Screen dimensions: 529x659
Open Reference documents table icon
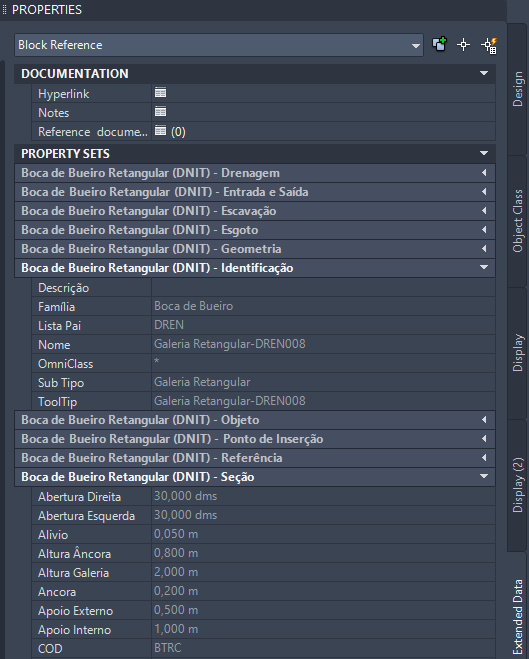(161, 131)
